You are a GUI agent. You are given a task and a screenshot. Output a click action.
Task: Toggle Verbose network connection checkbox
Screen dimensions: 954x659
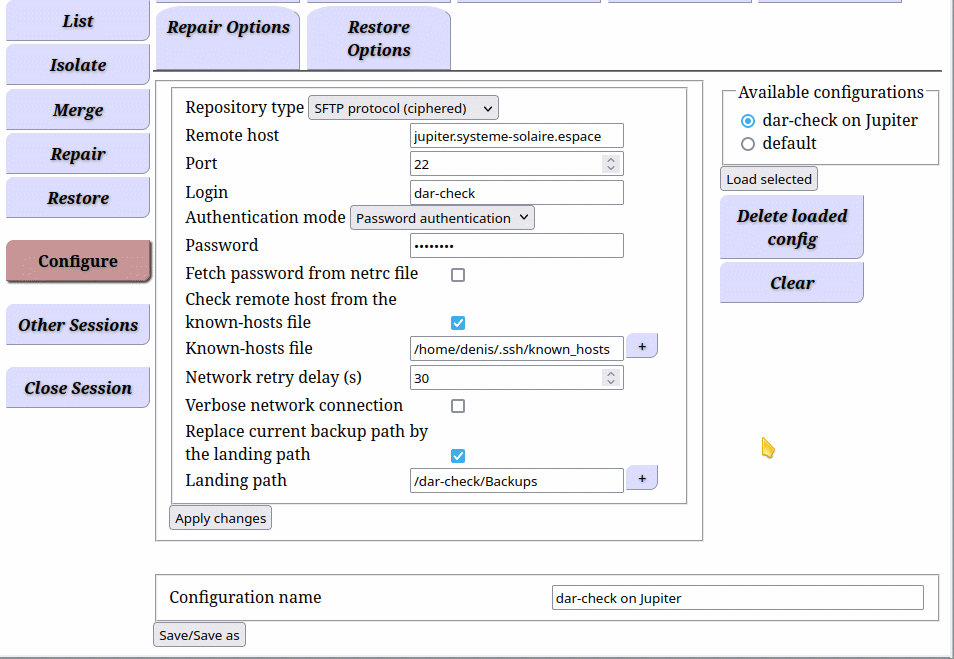point(458,406)
